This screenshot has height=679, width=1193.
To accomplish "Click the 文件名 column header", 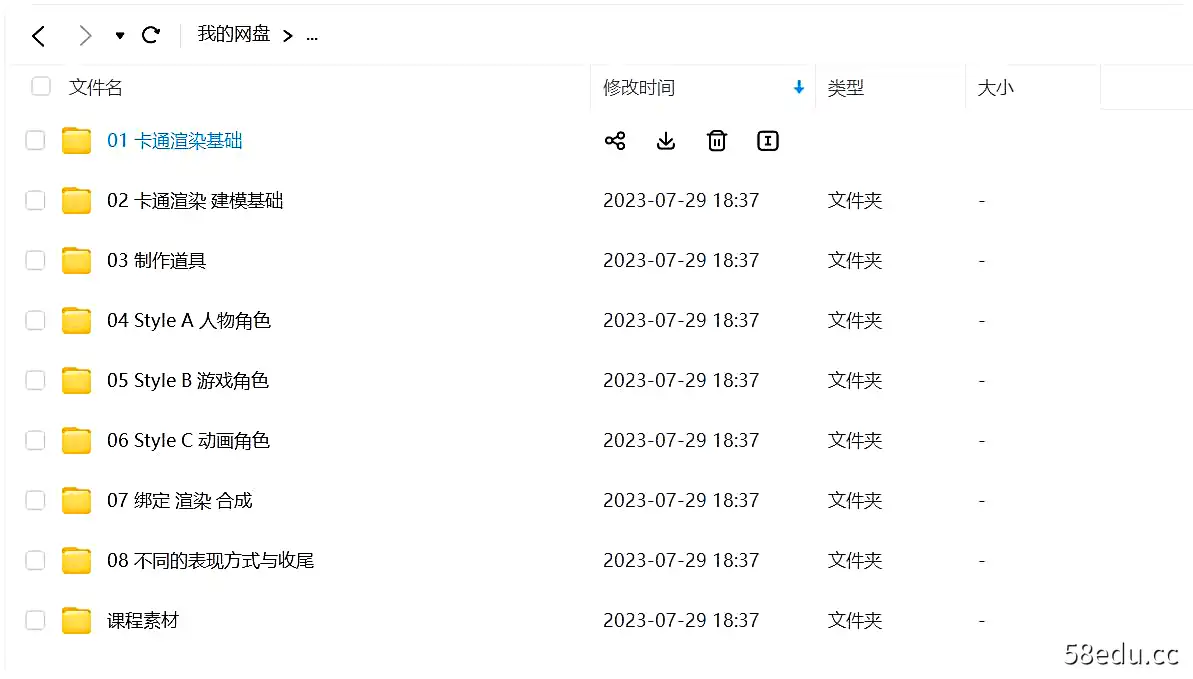I will click(95, 87).
